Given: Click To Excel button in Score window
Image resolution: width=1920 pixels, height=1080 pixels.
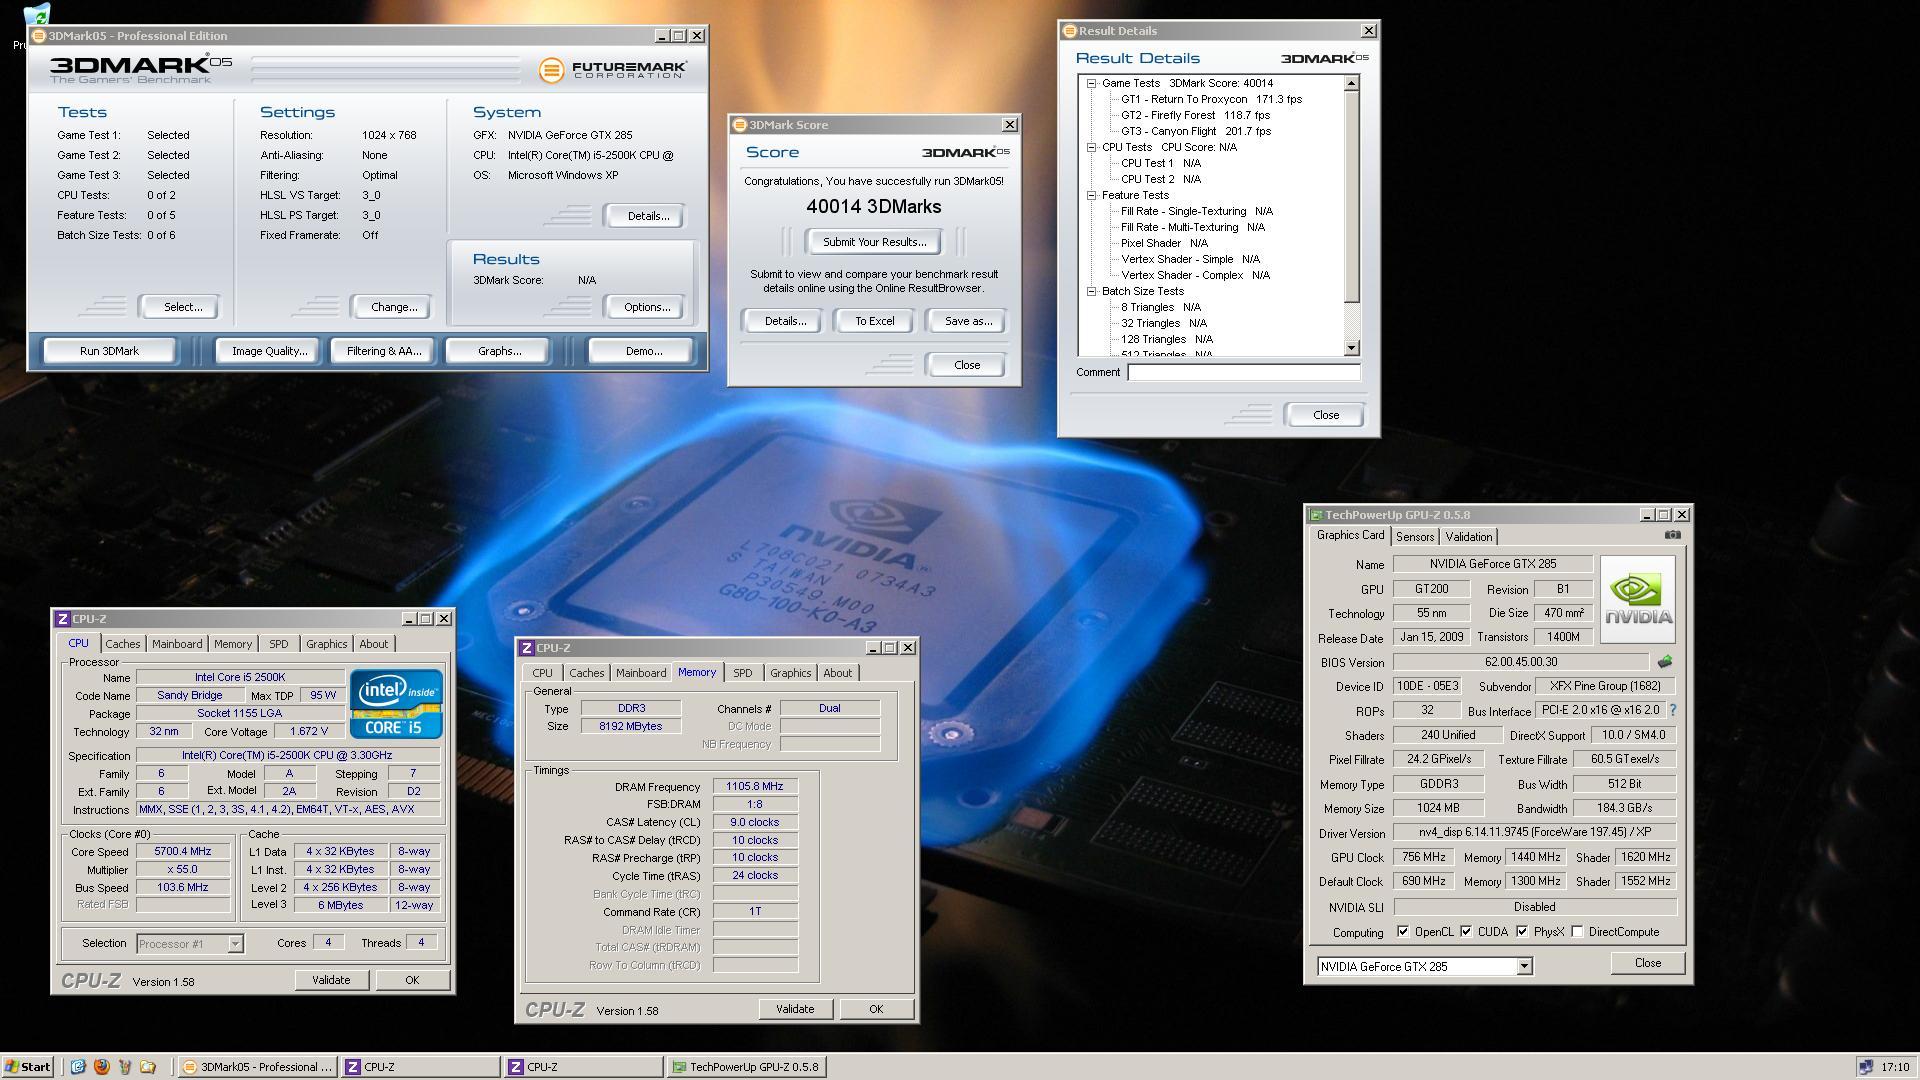Looking at the screenshot, I should click(x=875, y=321).
